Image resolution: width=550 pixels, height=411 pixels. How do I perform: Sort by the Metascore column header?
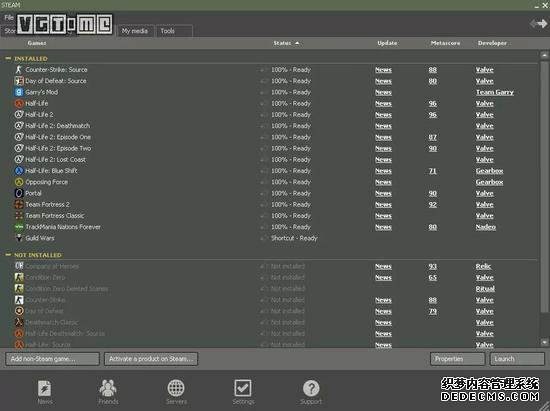click(445, 43)
